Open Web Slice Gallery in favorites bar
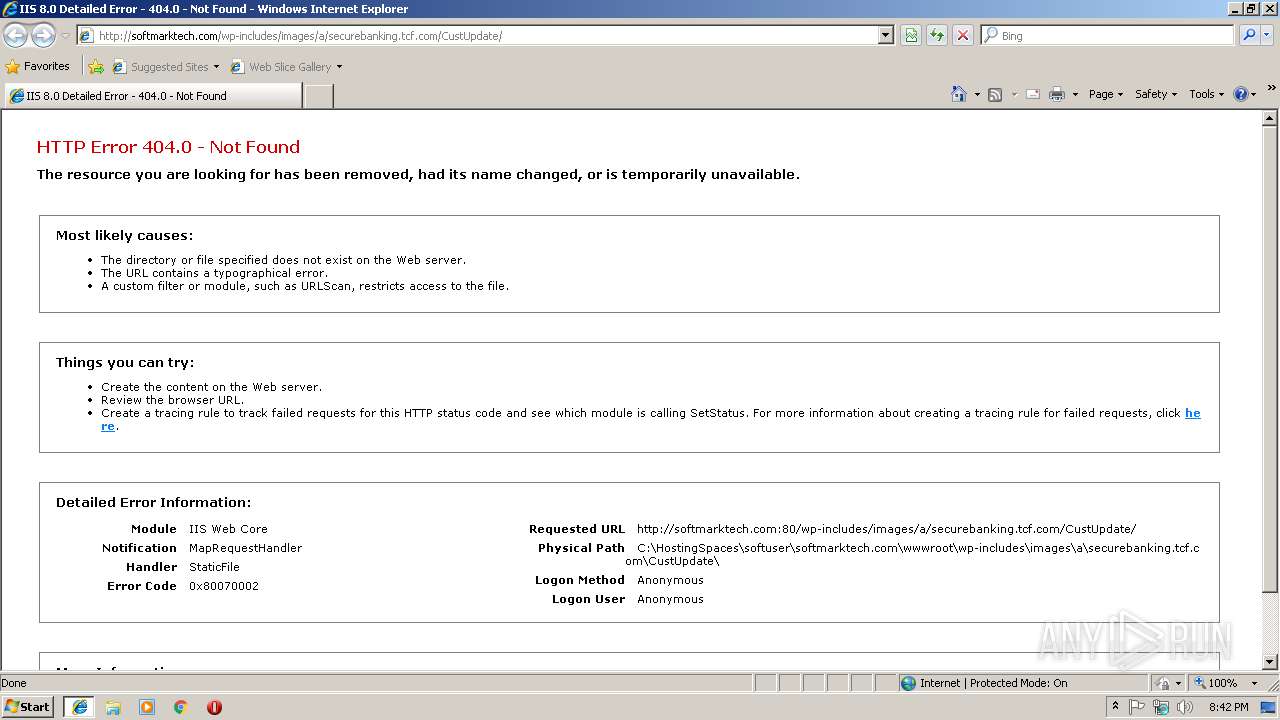Viewport: 1280px width, 720px height. tap(286, 67)
